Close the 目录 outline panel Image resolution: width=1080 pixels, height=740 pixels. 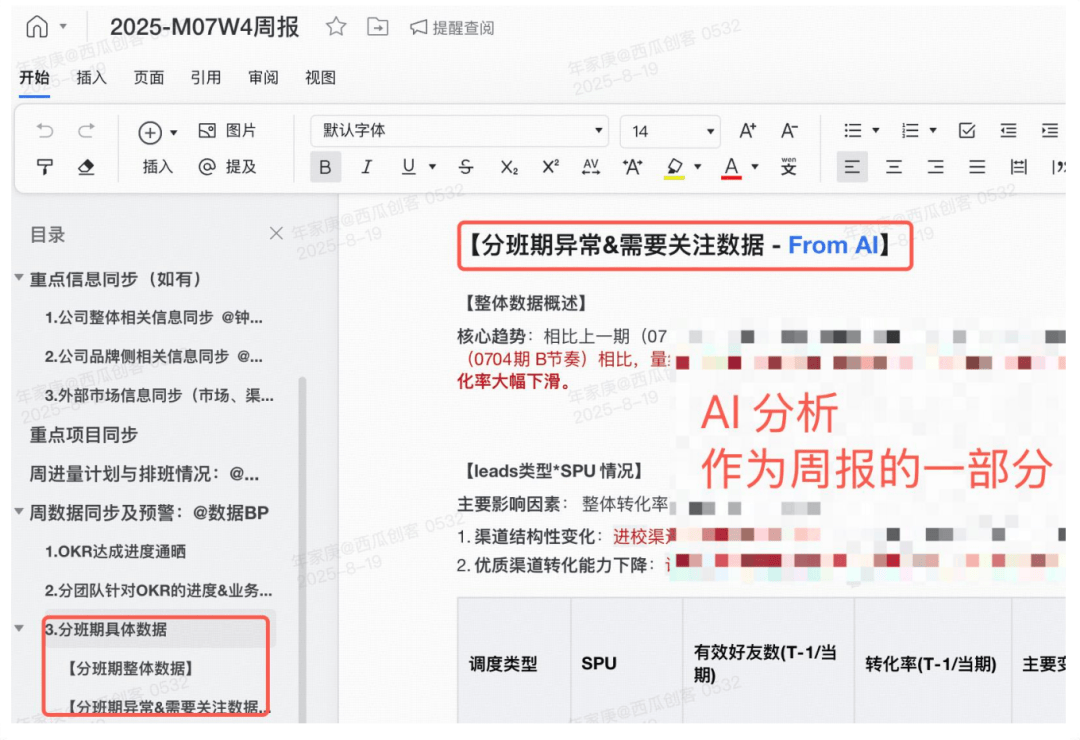tap(276, 234)
